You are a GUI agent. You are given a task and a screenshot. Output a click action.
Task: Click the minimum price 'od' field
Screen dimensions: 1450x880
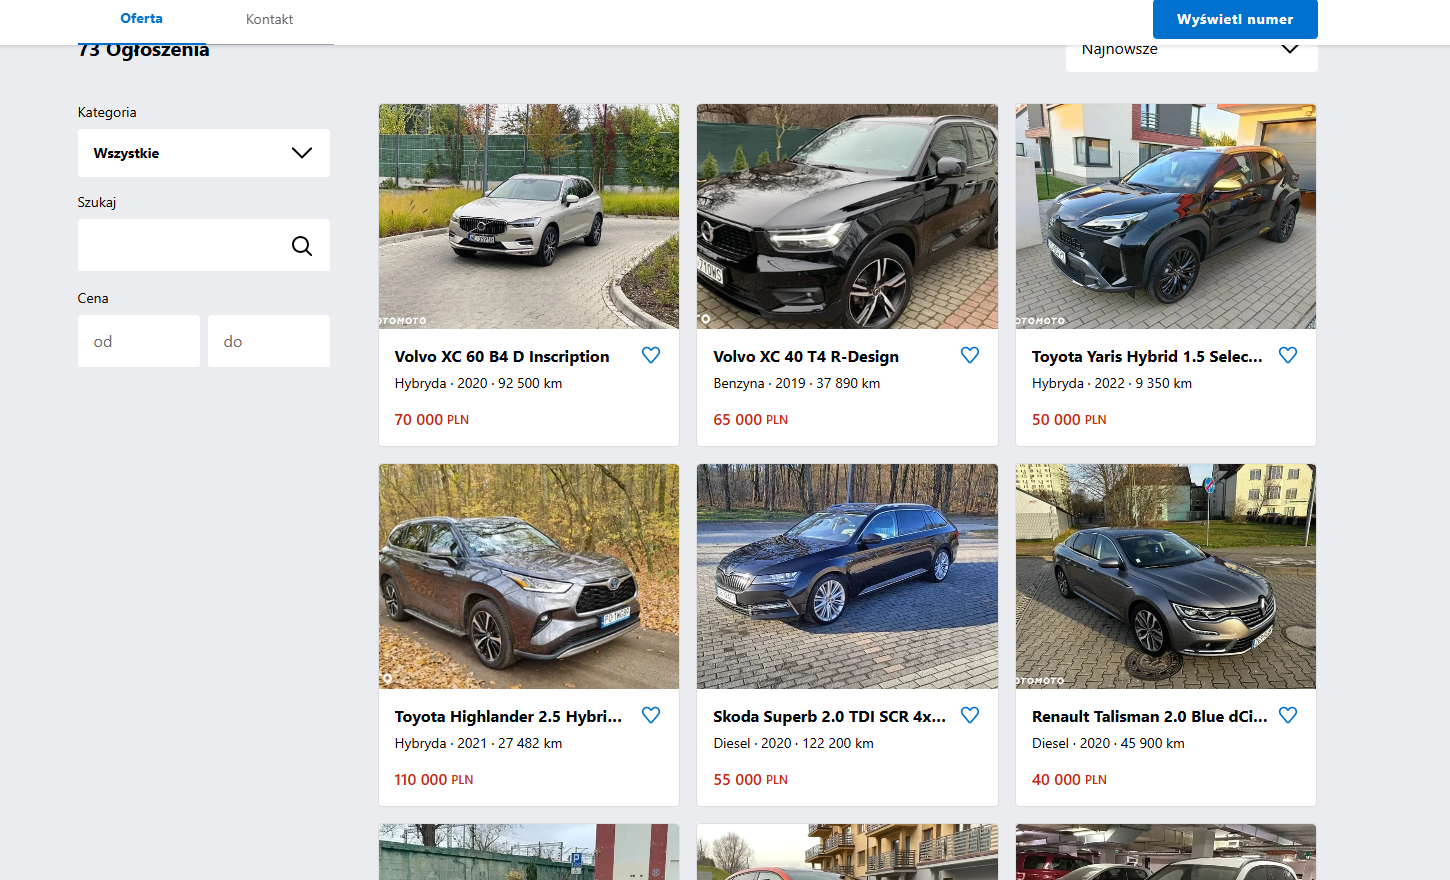click(139, 341)
